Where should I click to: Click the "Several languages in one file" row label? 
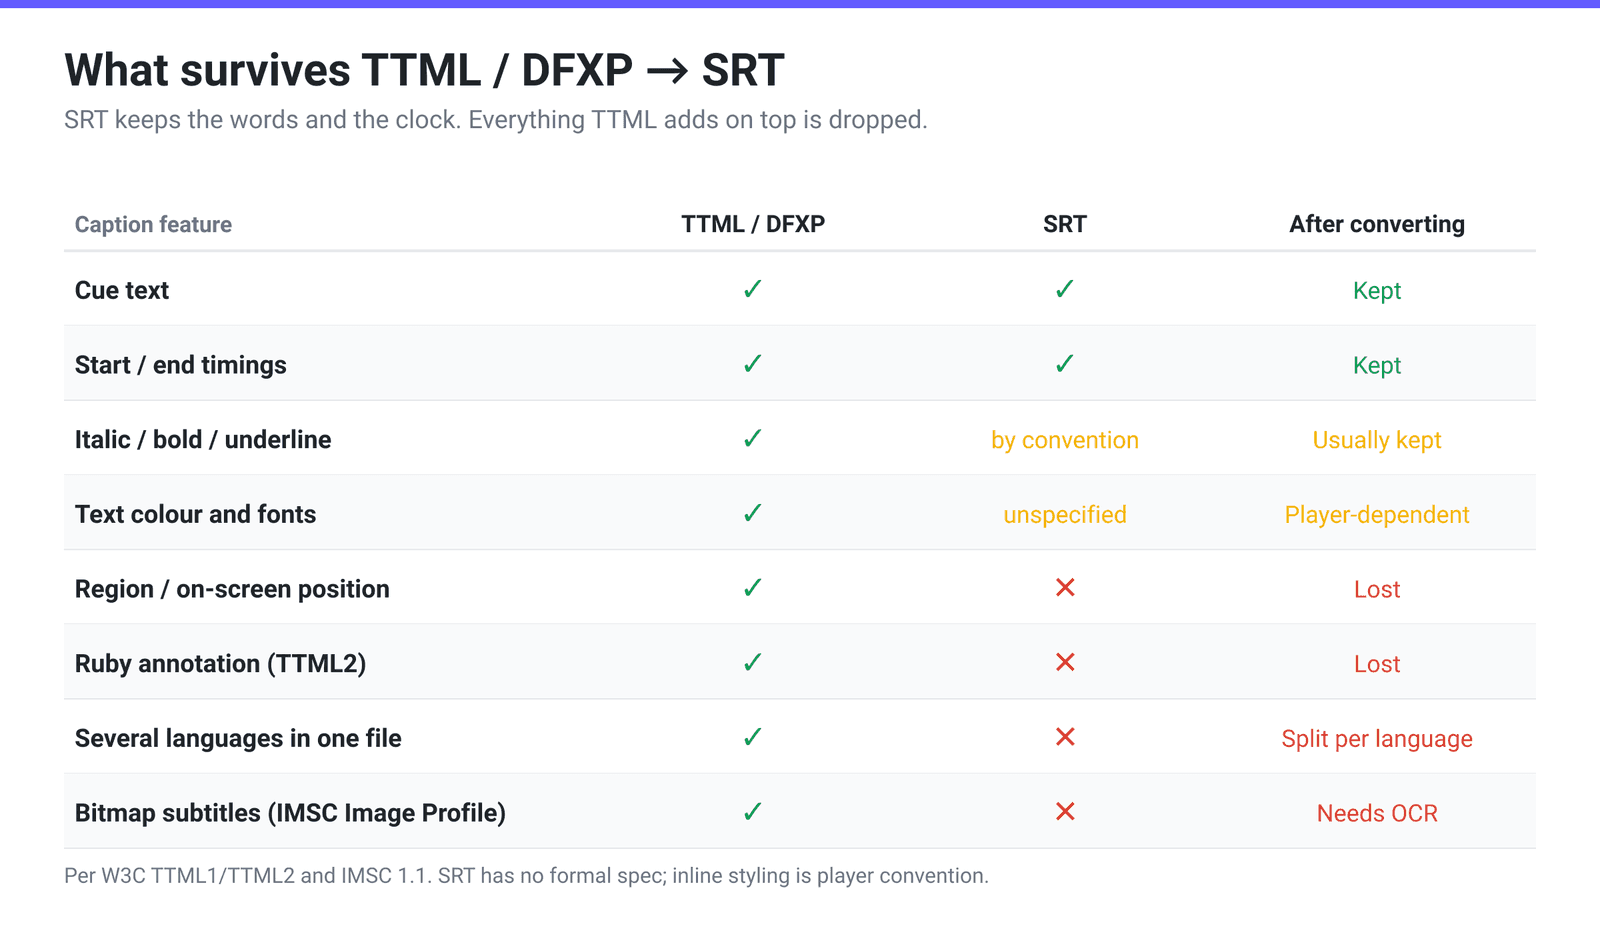[x=238, y=738]
